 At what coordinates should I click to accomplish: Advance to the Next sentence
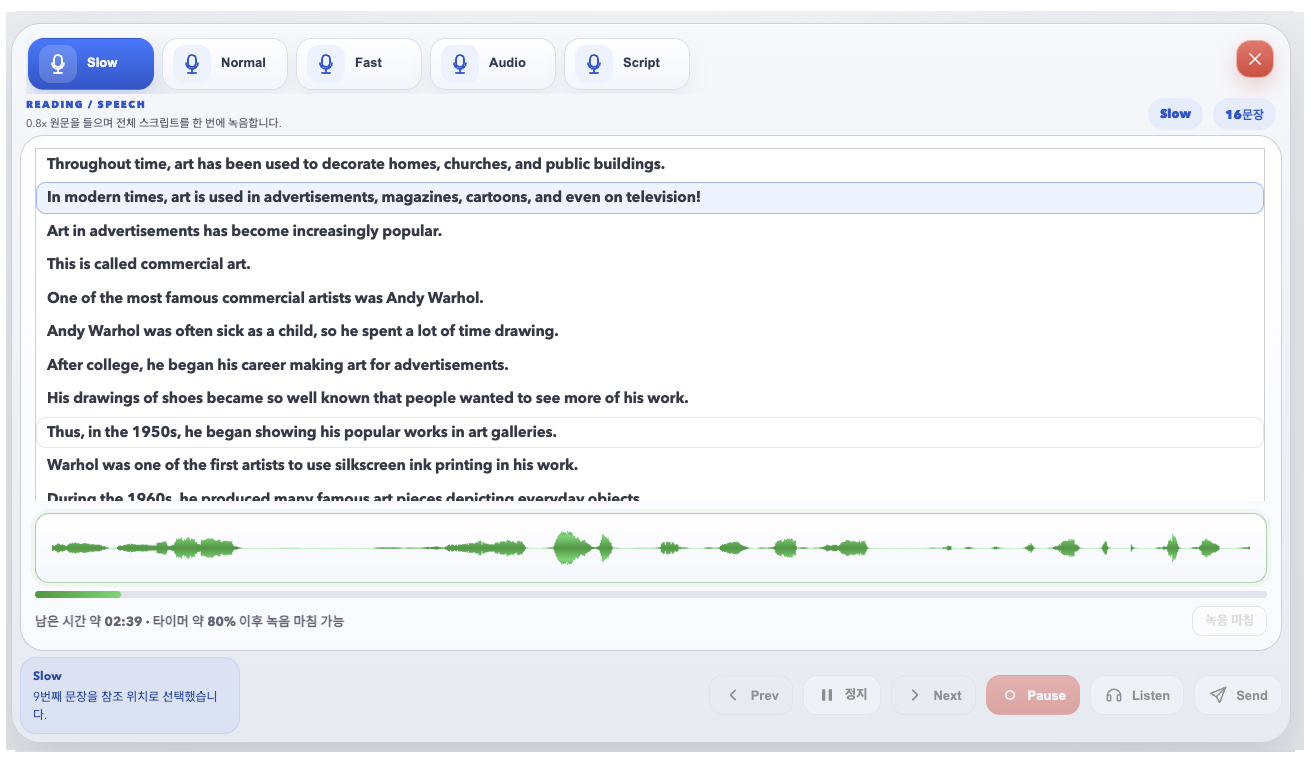[934, 695]
